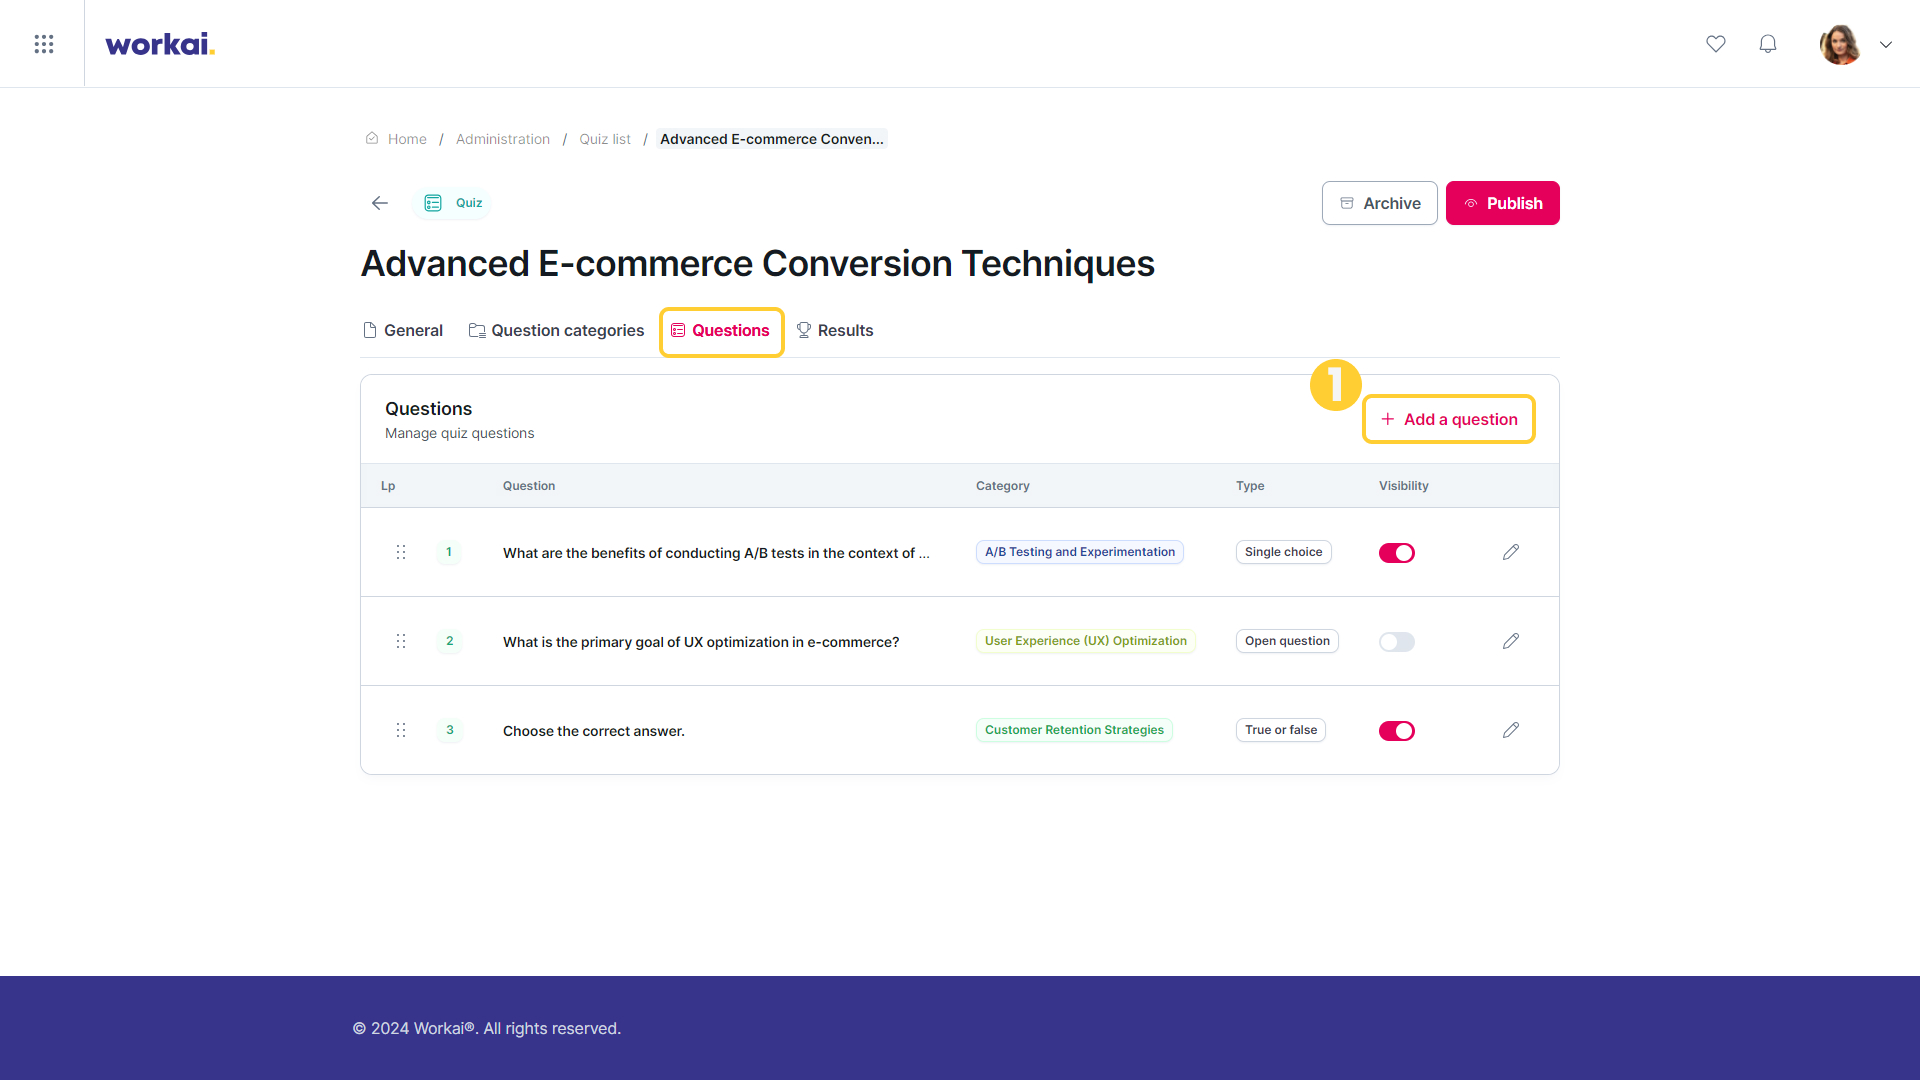Click number badge 2

pyautogui.click(x=449, y=641)
